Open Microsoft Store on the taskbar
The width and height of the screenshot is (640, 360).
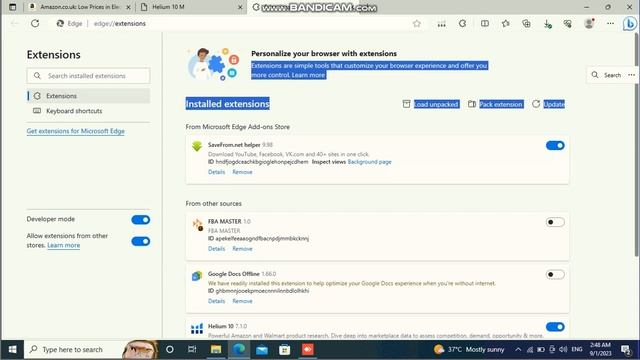pyautogui.click(x=284, y=349)
